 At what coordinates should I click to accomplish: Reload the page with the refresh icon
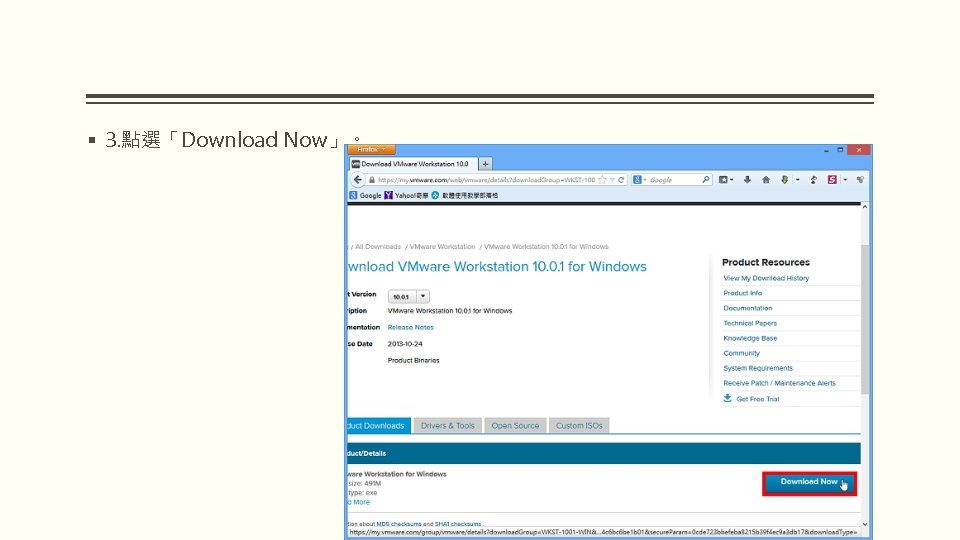tap(621, 180)
